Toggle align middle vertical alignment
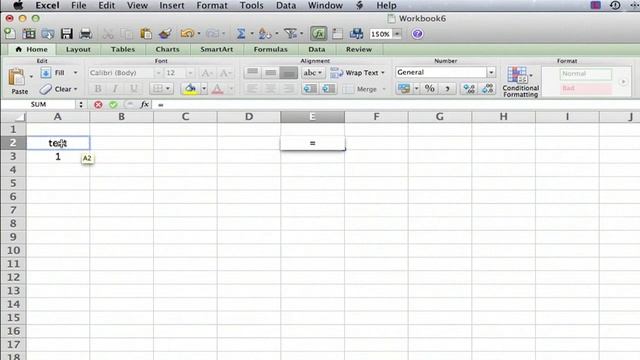 point(270,73)
